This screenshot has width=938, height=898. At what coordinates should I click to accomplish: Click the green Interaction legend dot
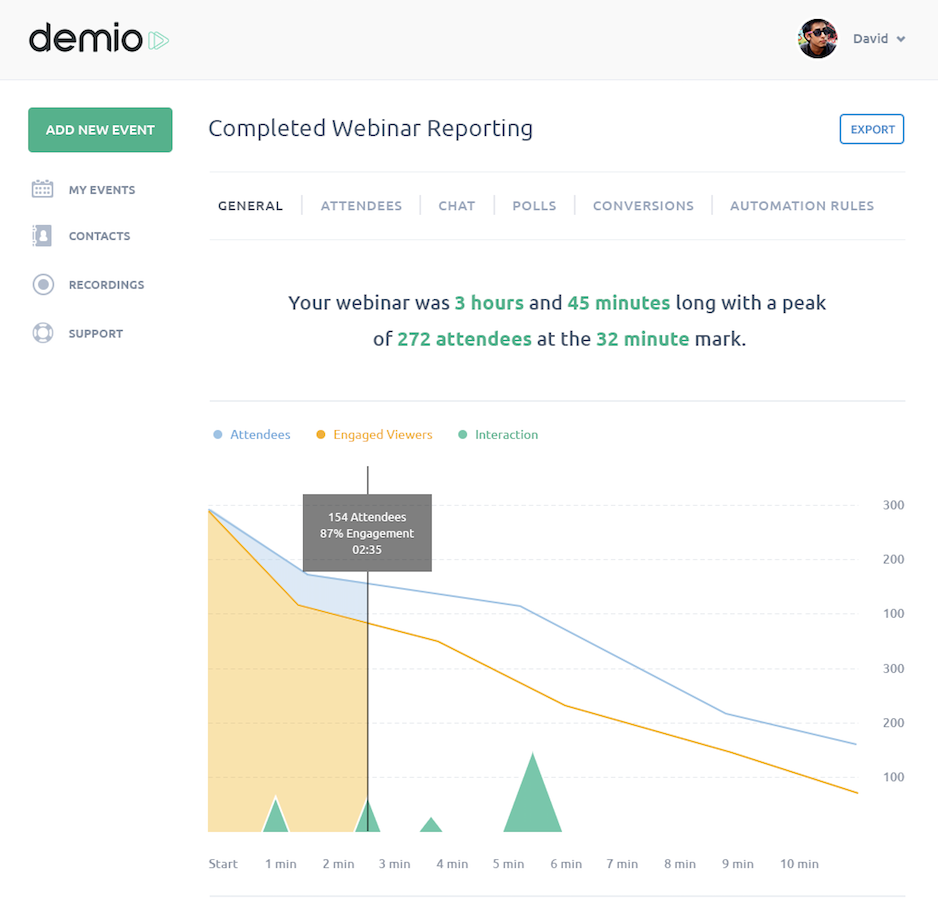pyautogui.click(x=462, y=434)
